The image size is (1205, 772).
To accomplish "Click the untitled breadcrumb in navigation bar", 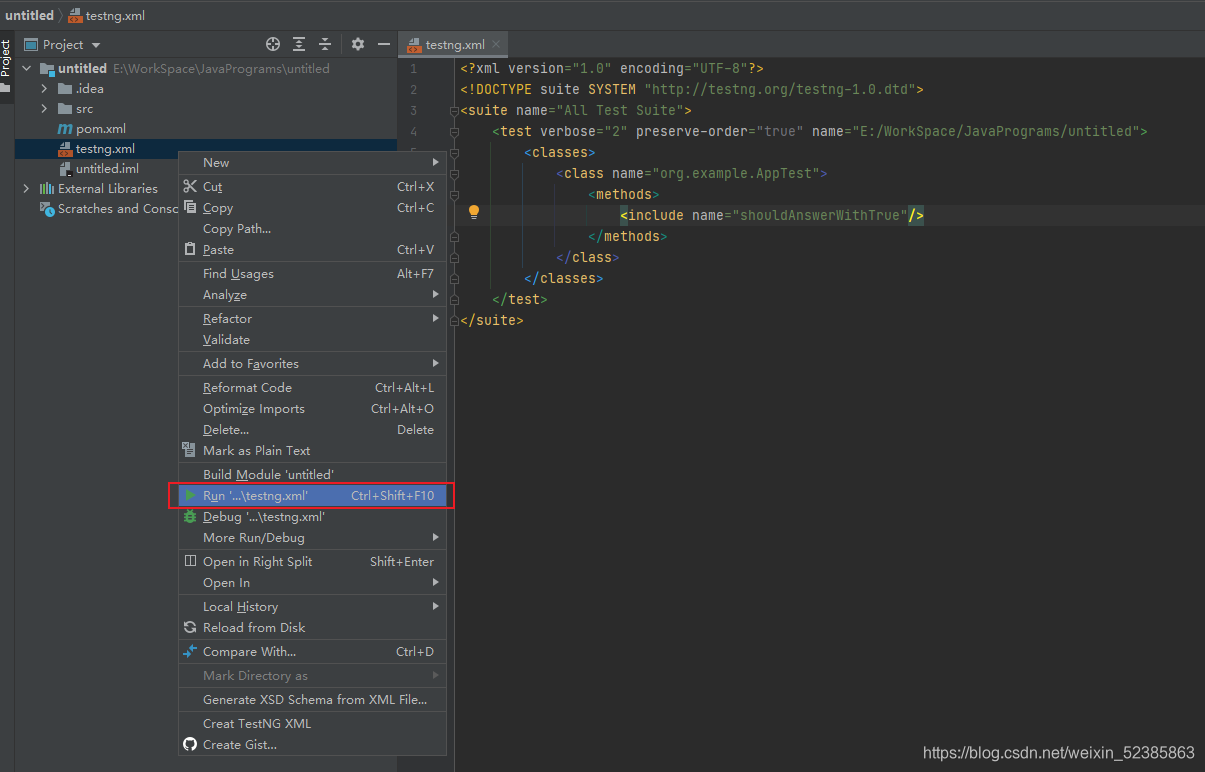I will (x=29, y=15).
